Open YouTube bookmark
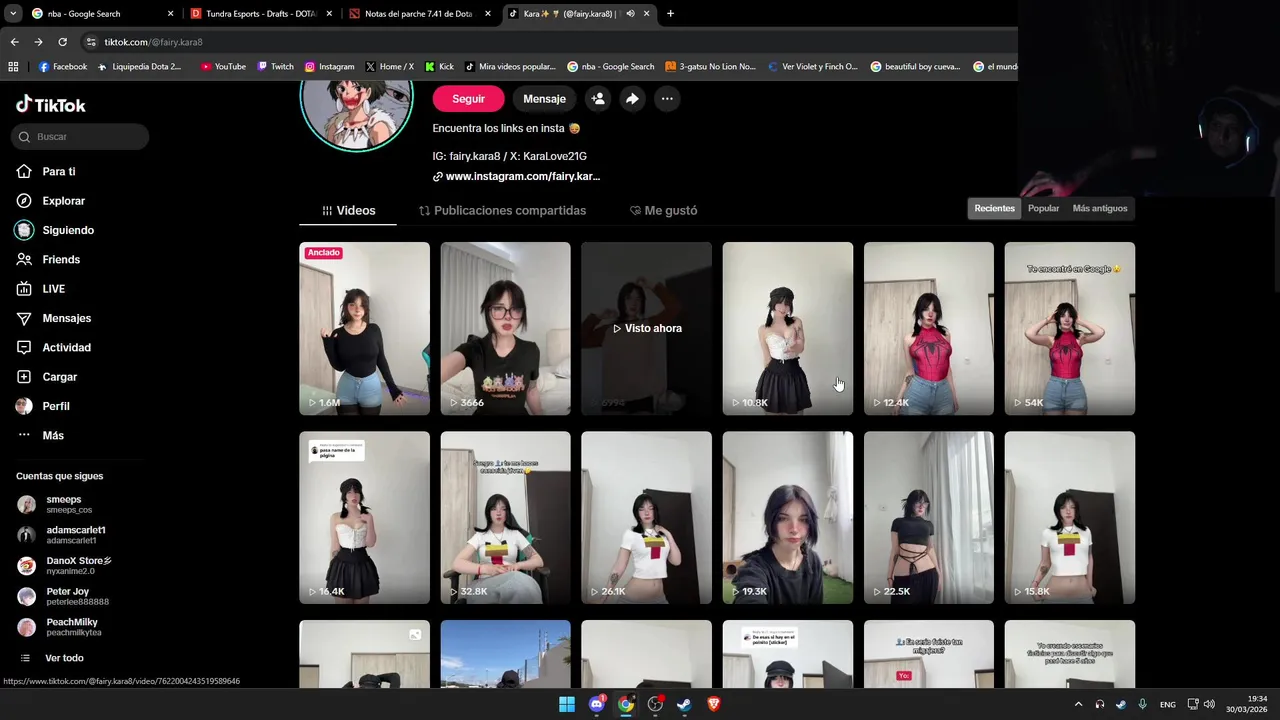This screenshot has width=1280, height=720. point(223,67)
